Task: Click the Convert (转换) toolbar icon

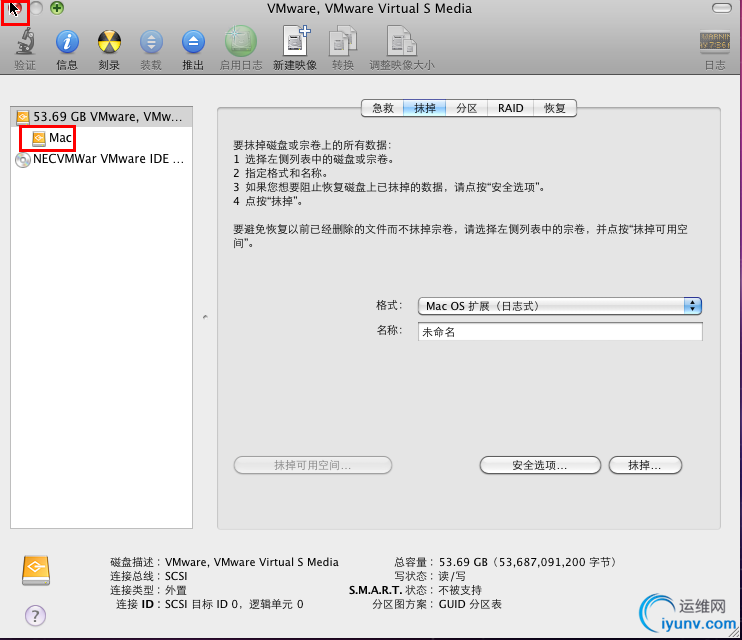Action: click(343, 41)
